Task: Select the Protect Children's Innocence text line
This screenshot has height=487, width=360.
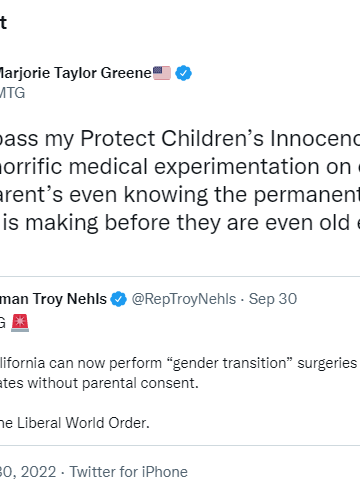Action: coord(180,139)
